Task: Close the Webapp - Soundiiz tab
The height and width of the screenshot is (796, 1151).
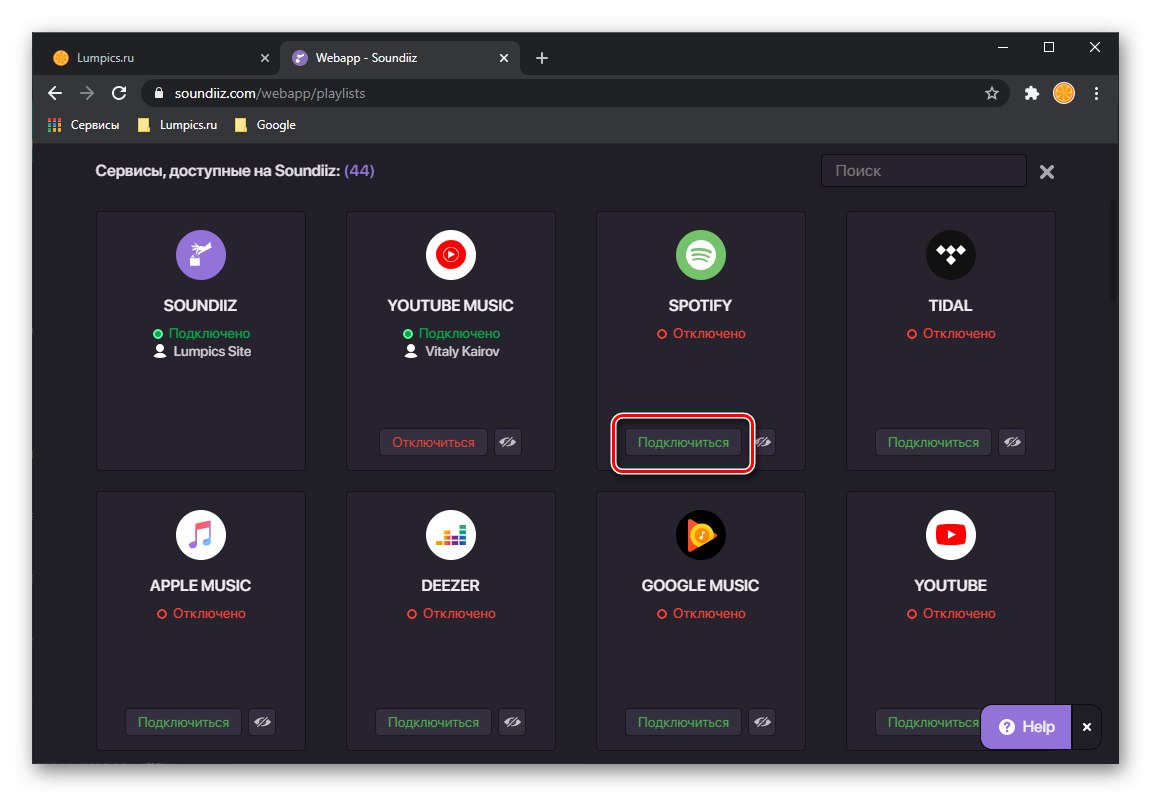Action: (x=504, y=58)
